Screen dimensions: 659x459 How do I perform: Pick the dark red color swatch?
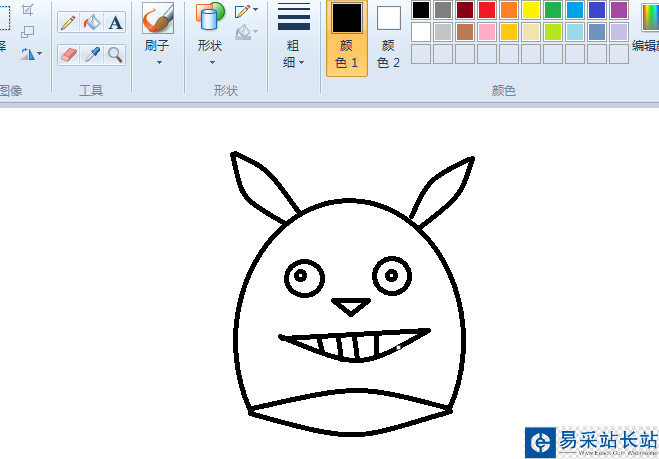tap(465, 10)
